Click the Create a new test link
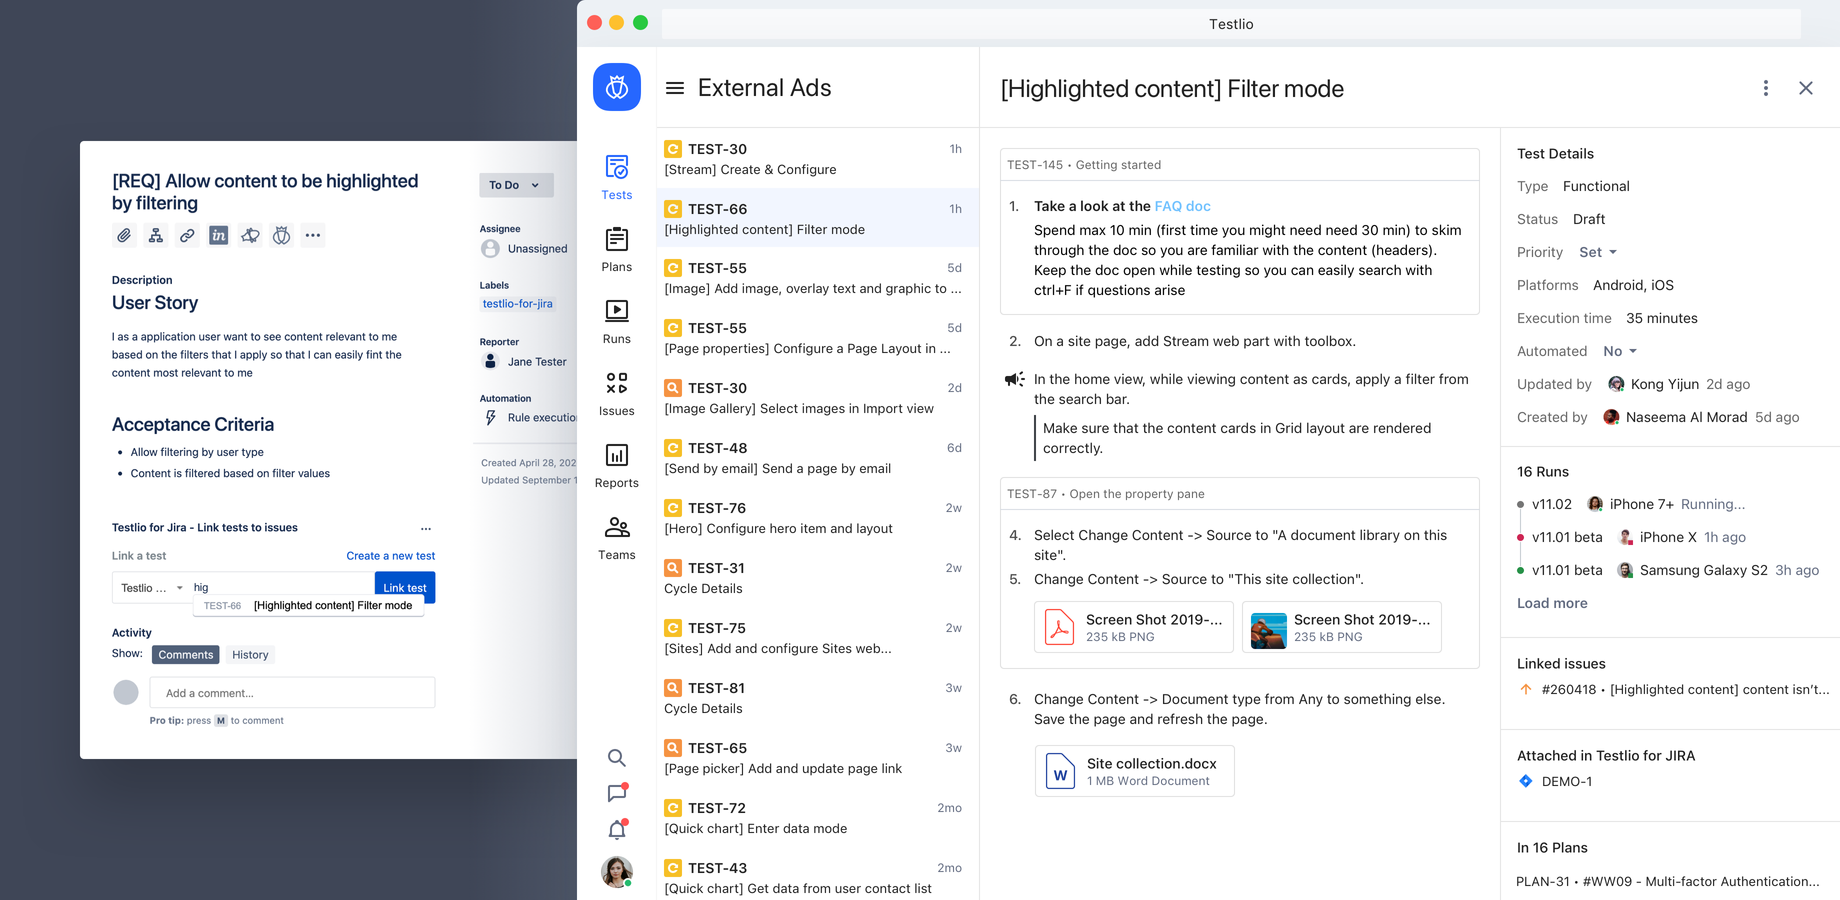The width and height of the screenshot is (1840, 900). tap(391, 556)
